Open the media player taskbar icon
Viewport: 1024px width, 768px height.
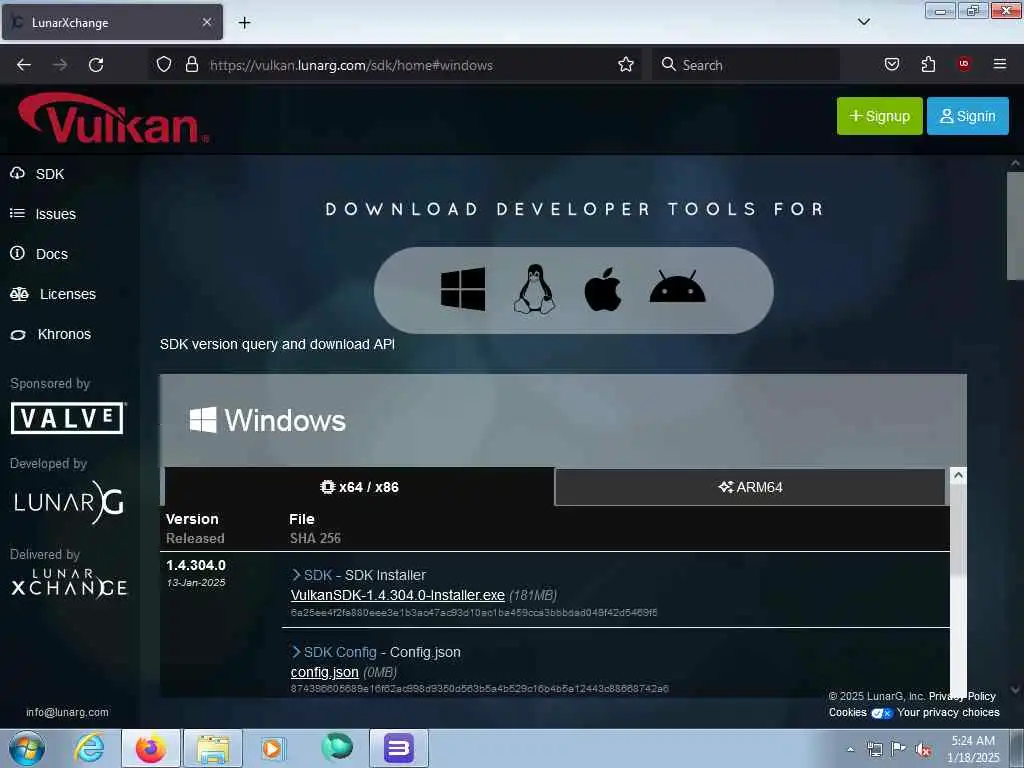pyautogui.click(x=272, y=748)
